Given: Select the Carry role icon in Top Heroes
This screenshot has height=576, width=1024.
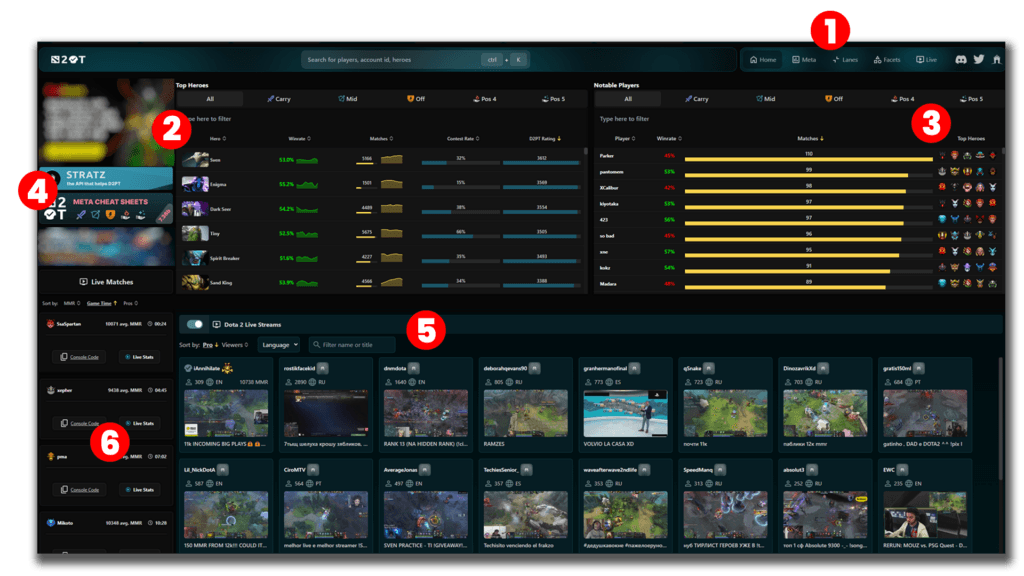Looking at the screenshot, I should [270, 99].
